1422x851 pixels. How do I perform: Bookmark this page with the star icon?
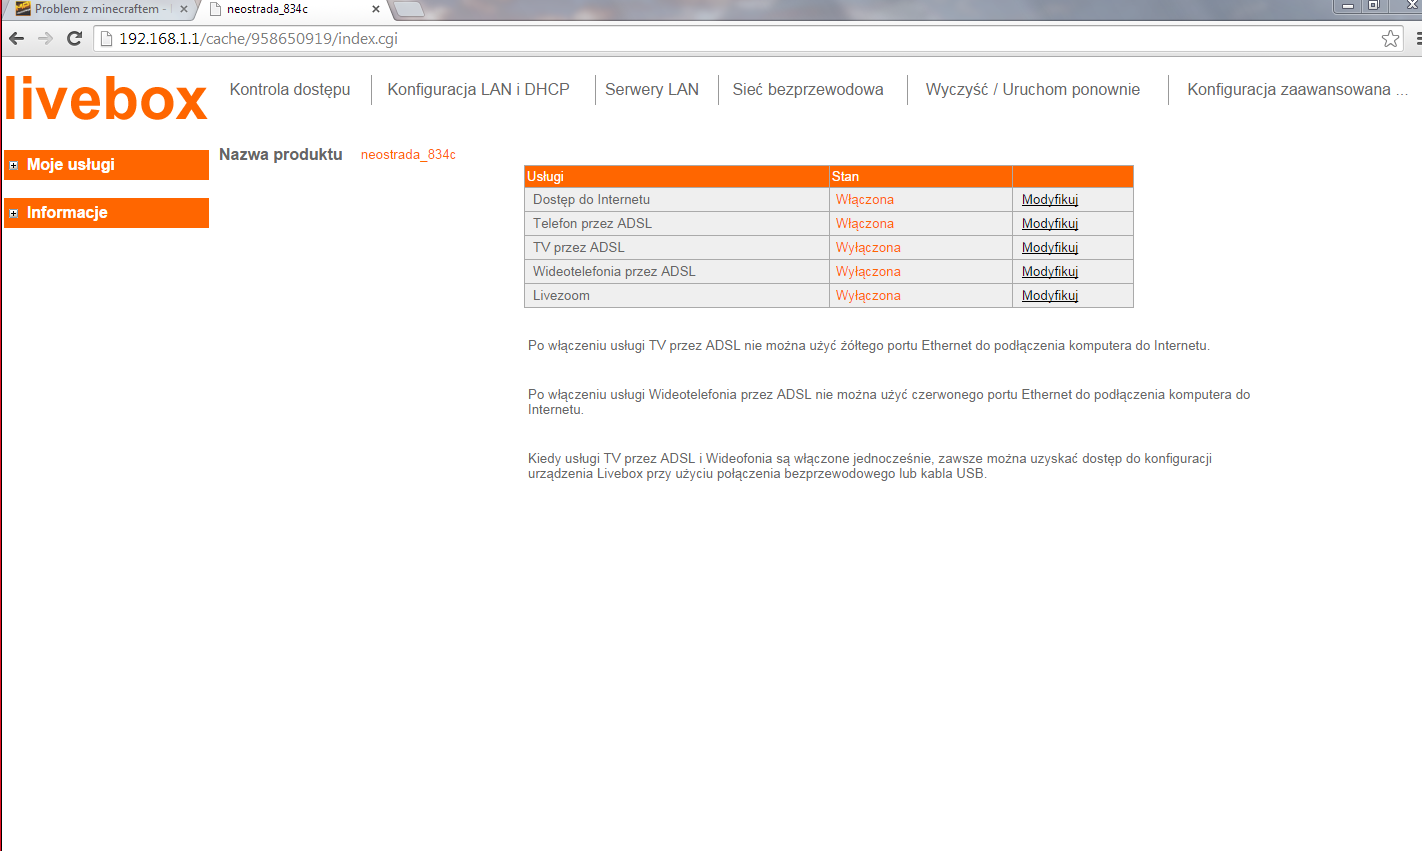(x=1390, y=39)
